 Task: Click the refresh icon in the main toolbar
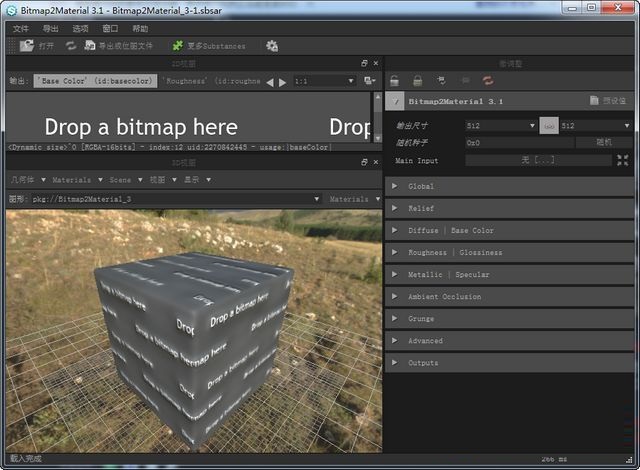click(x=71, y=46)
